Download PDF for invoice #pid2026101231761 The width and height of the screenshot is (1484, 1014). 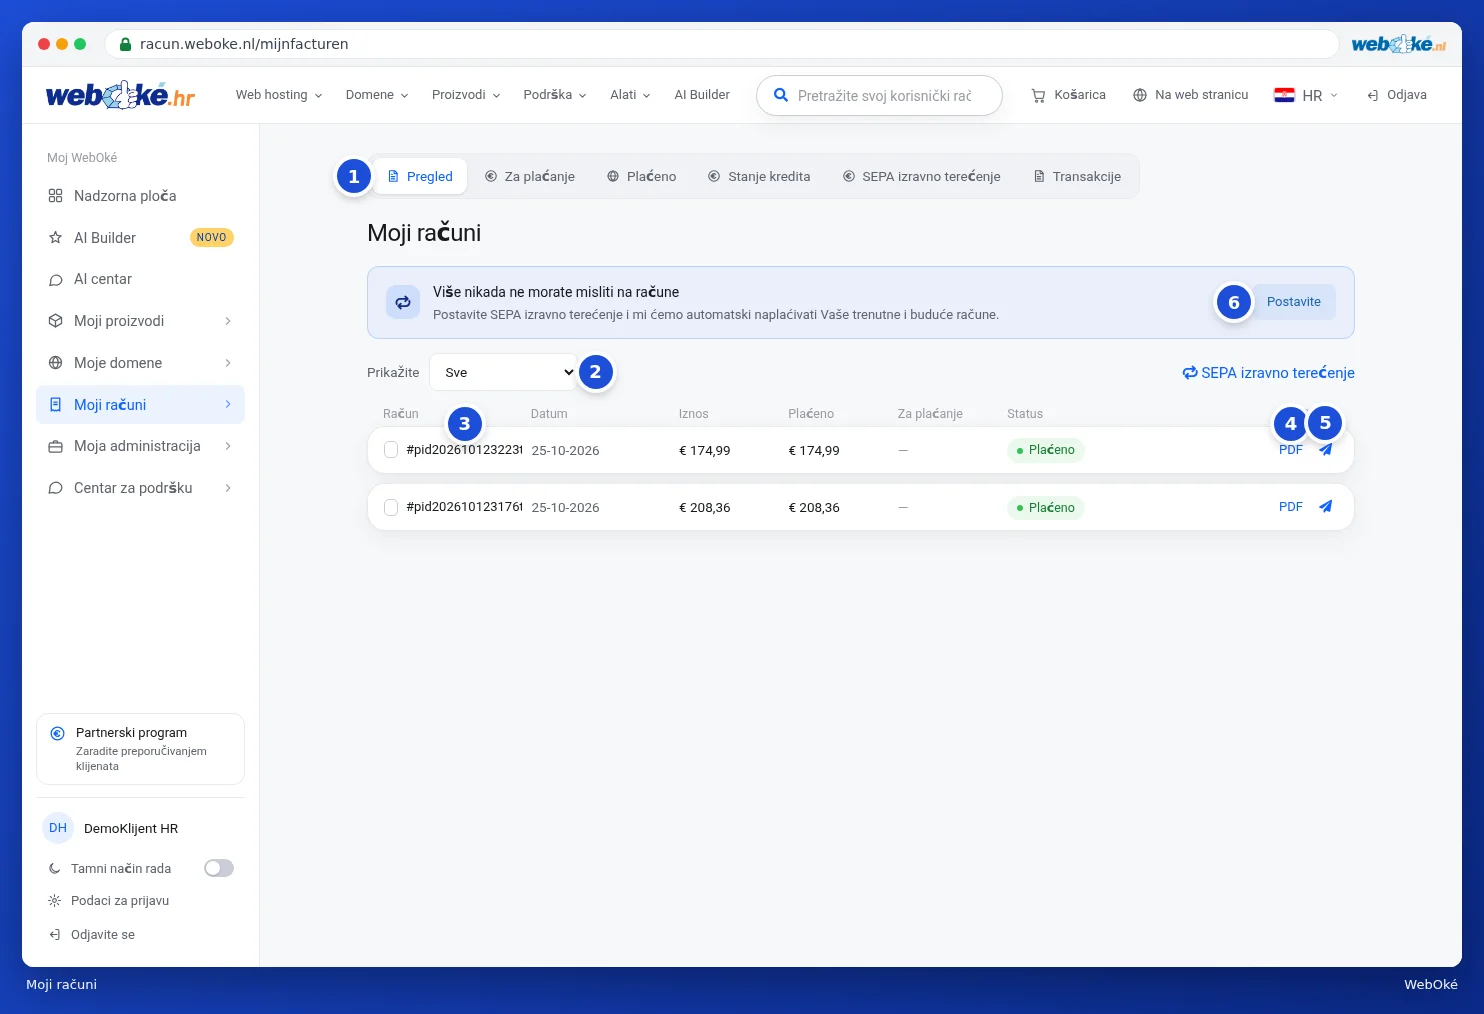coord(1291,507)
